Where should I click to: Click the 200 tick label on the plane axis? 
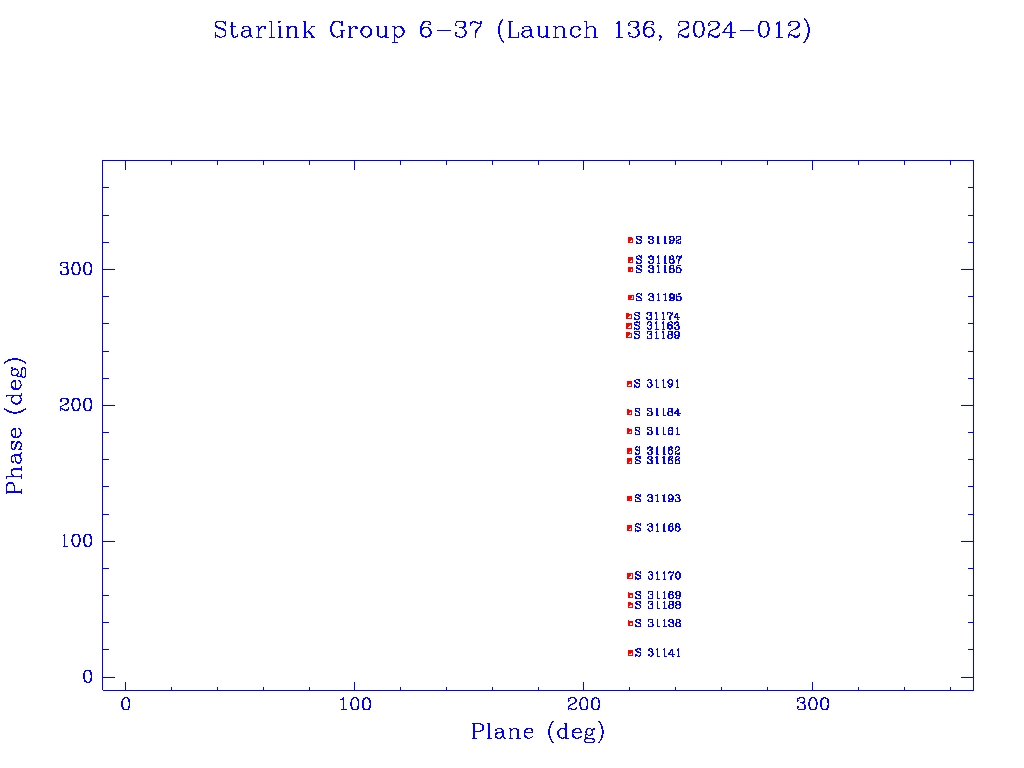click(x=584, y=704)
